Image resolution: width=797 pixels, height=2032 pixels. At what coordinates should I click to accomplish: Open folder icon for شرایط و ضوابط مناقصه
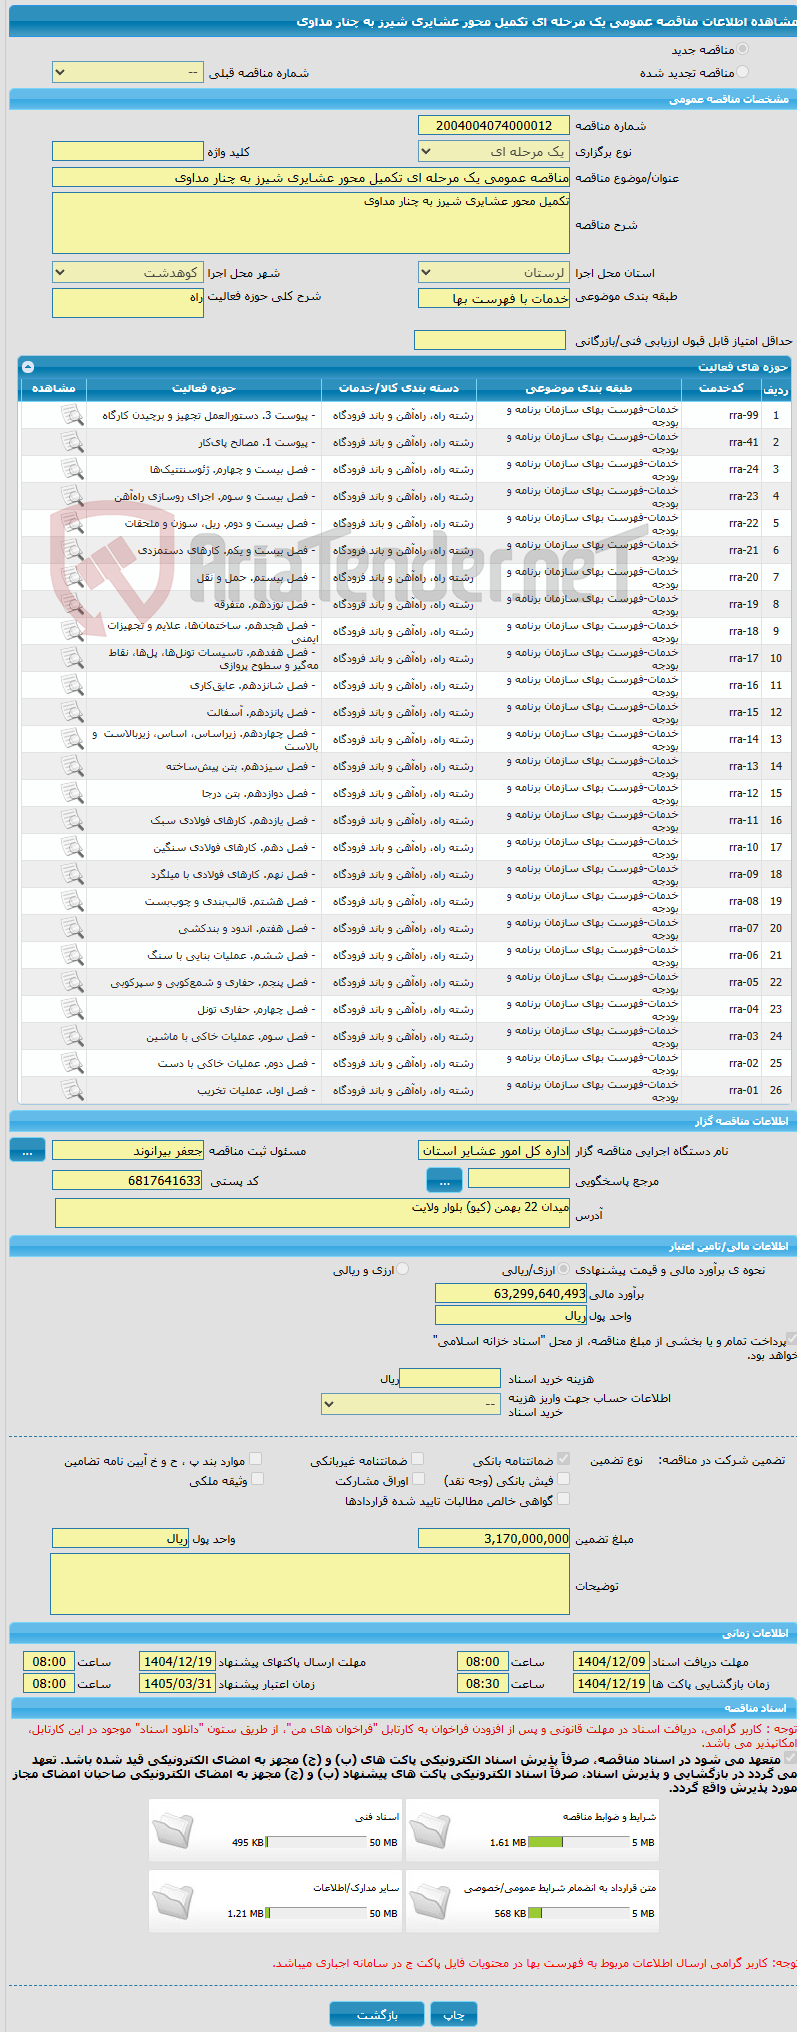pos(430,1829)
